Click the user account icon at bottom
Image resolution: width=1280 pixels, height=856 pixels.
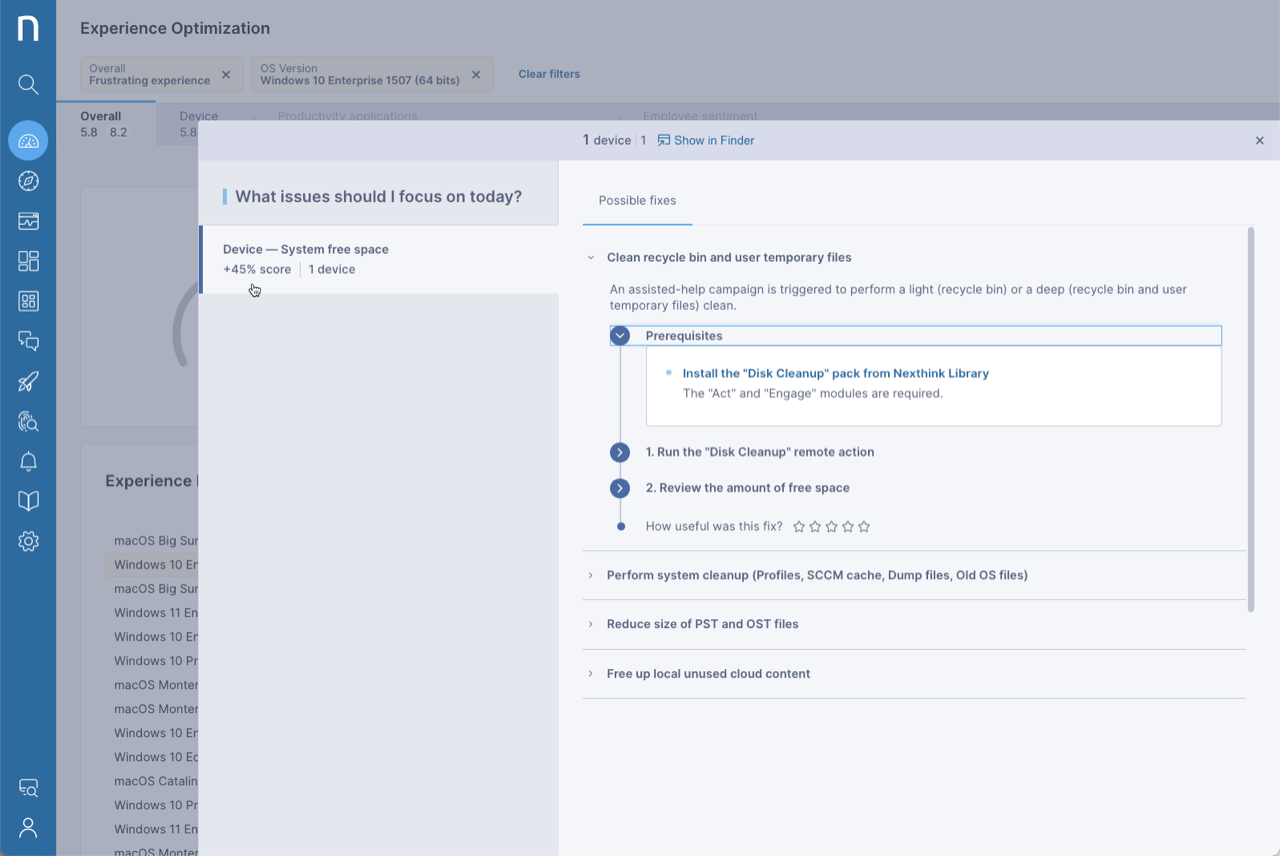tap(28, 827)
